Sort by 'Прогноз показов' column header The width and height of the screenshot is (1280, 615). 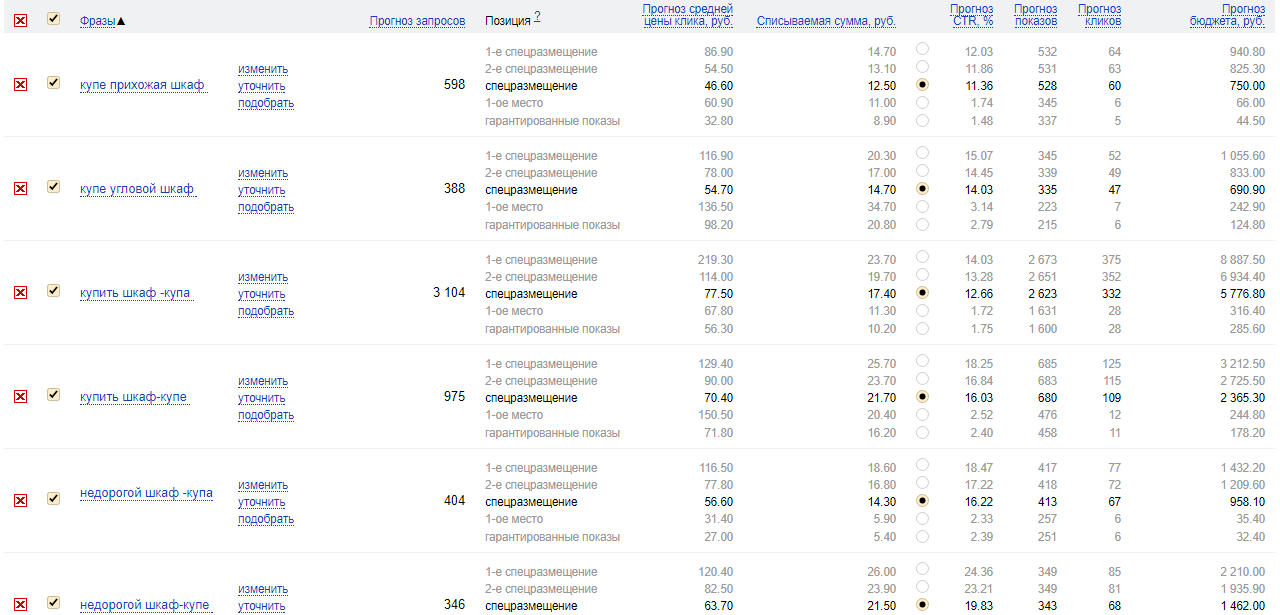click(x=1035, y=15)
